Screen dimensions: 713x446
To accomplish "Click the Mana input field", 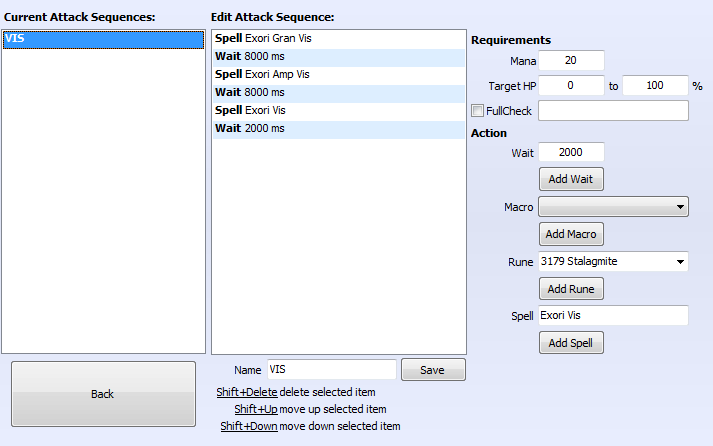I will click(x=571, y=61).
